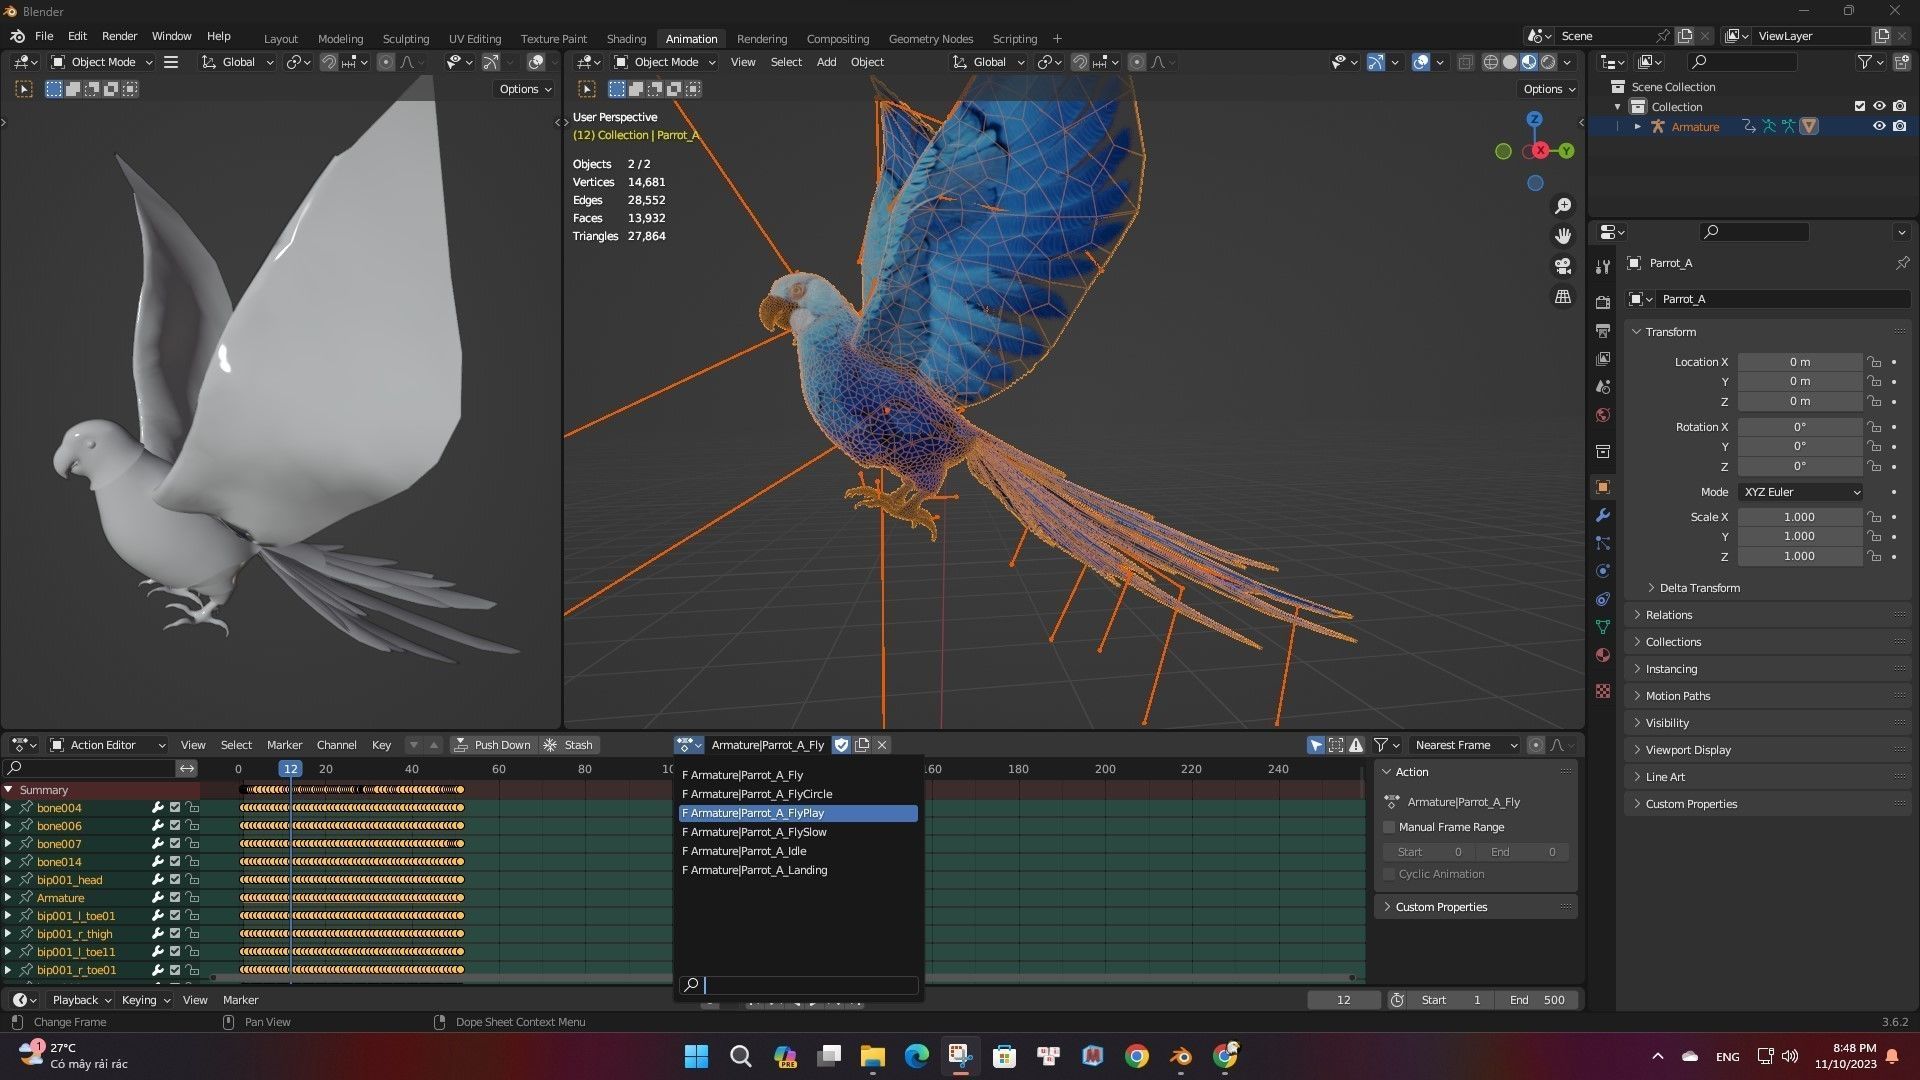1920x1080 pixels.
Task: Select Armature|Parrot_A_FlyPlay action
Action: click(x=798, y=813)
